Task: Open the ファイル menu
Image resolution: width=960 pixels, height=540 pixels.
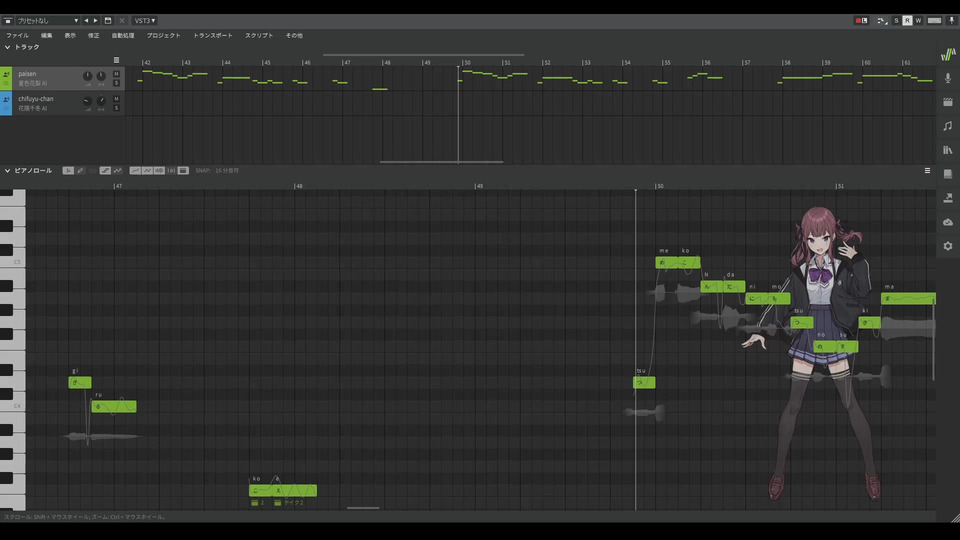Action: (17, 36)
